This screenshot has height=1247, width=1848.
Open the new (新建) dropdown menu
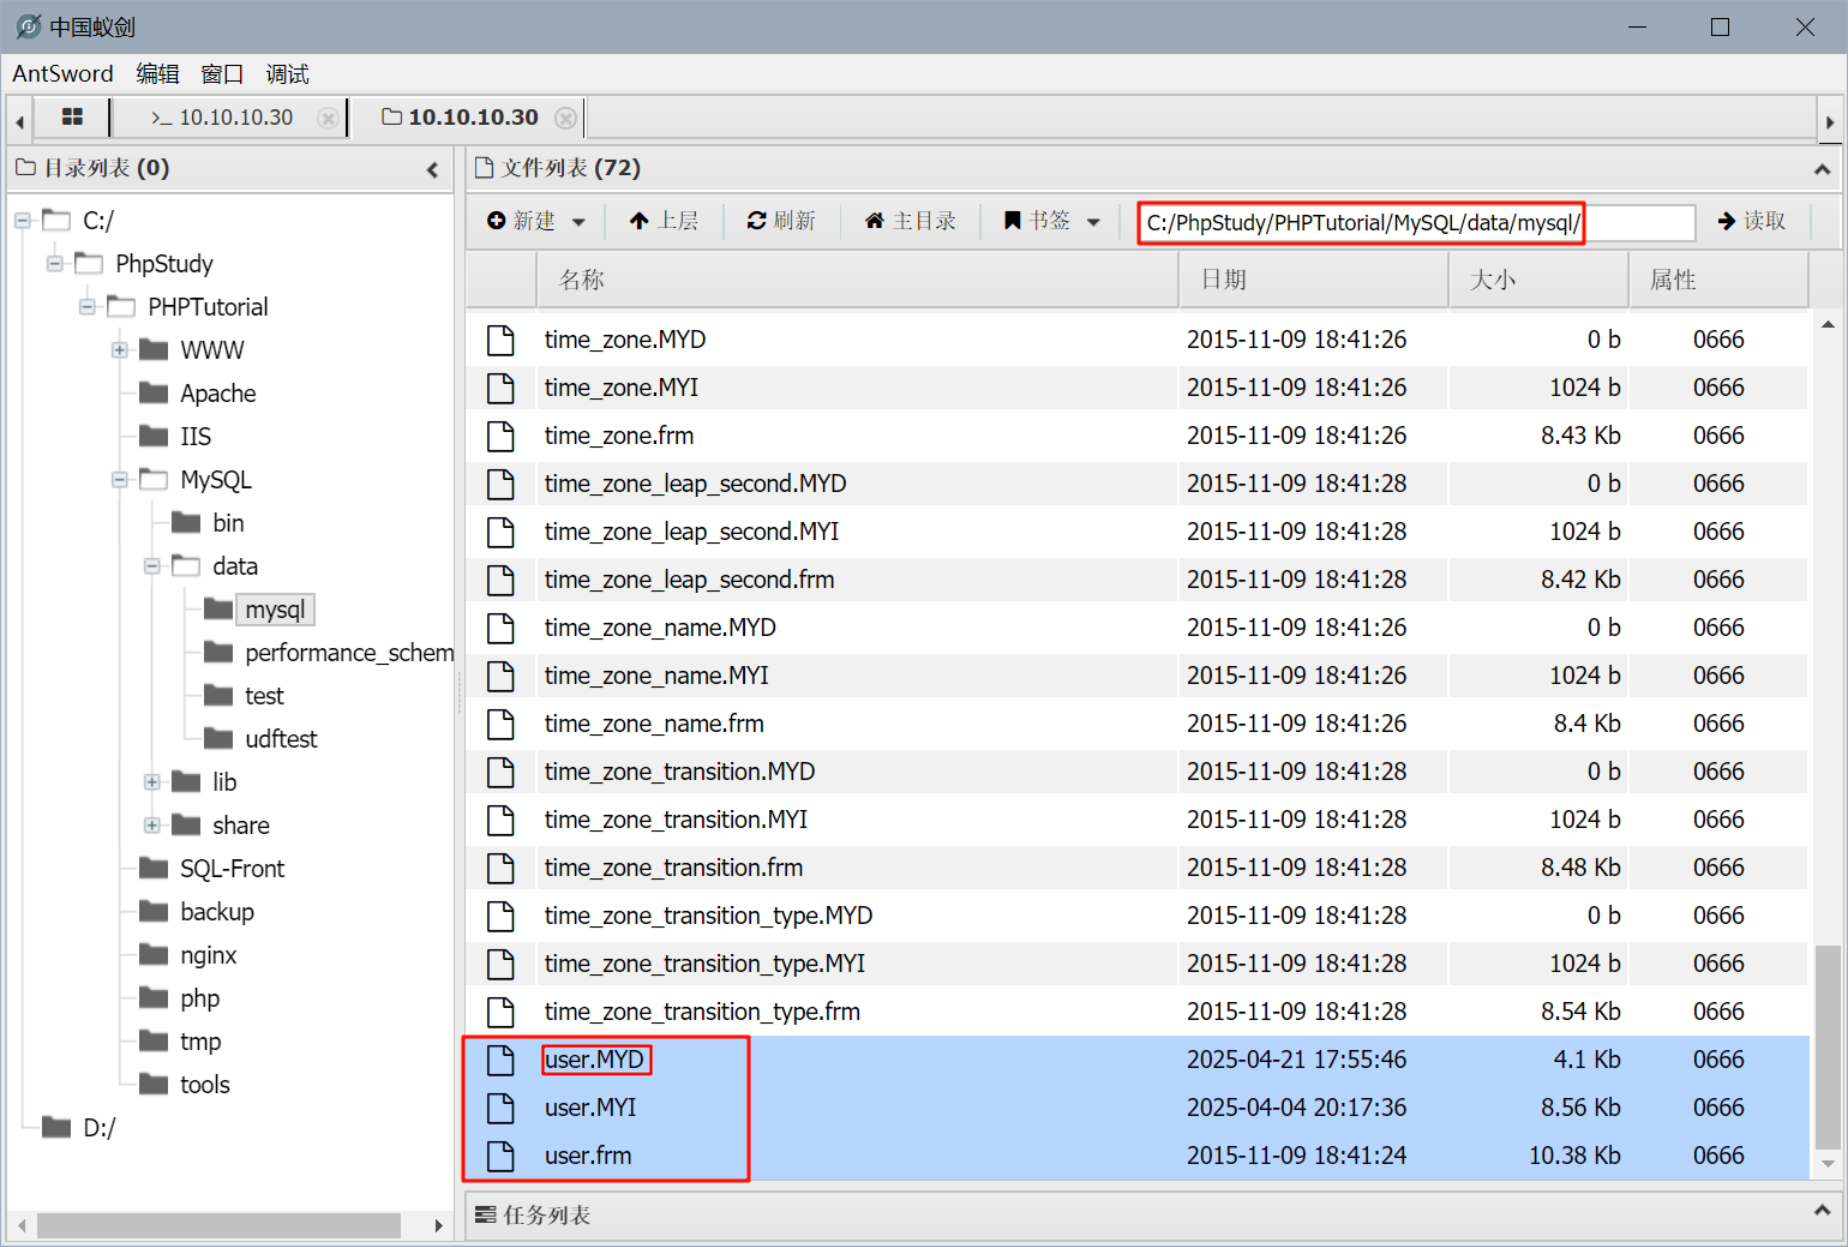pyautogui.click(x=535, y=221)
